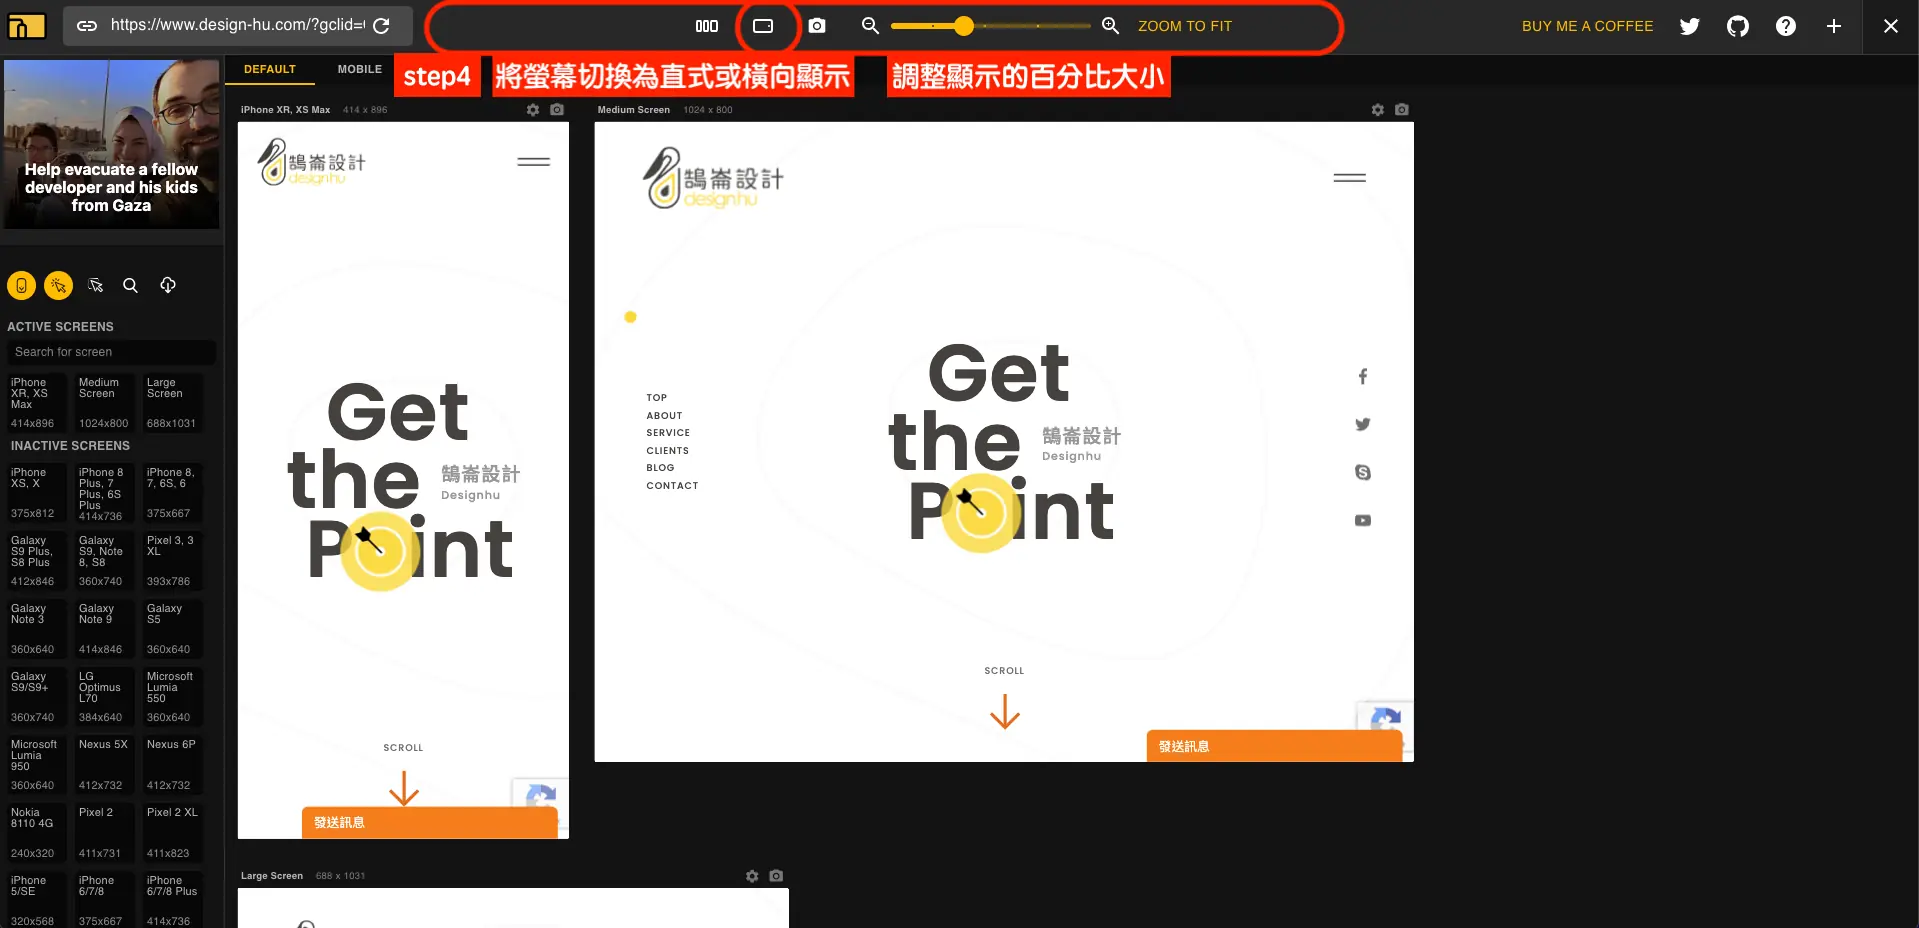Switch to the MOBILE tab

click(x=359, y=69)
